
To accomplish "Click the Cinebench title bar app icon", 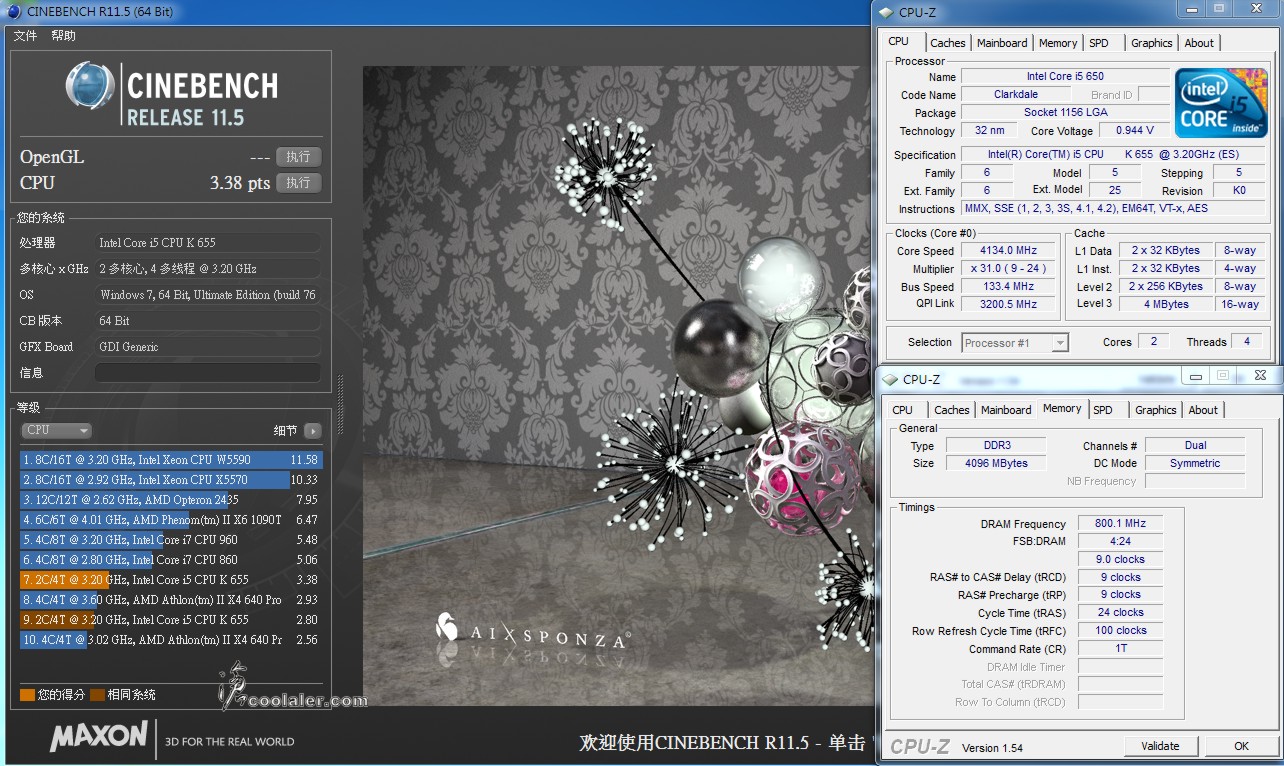I will pos(13,12).
